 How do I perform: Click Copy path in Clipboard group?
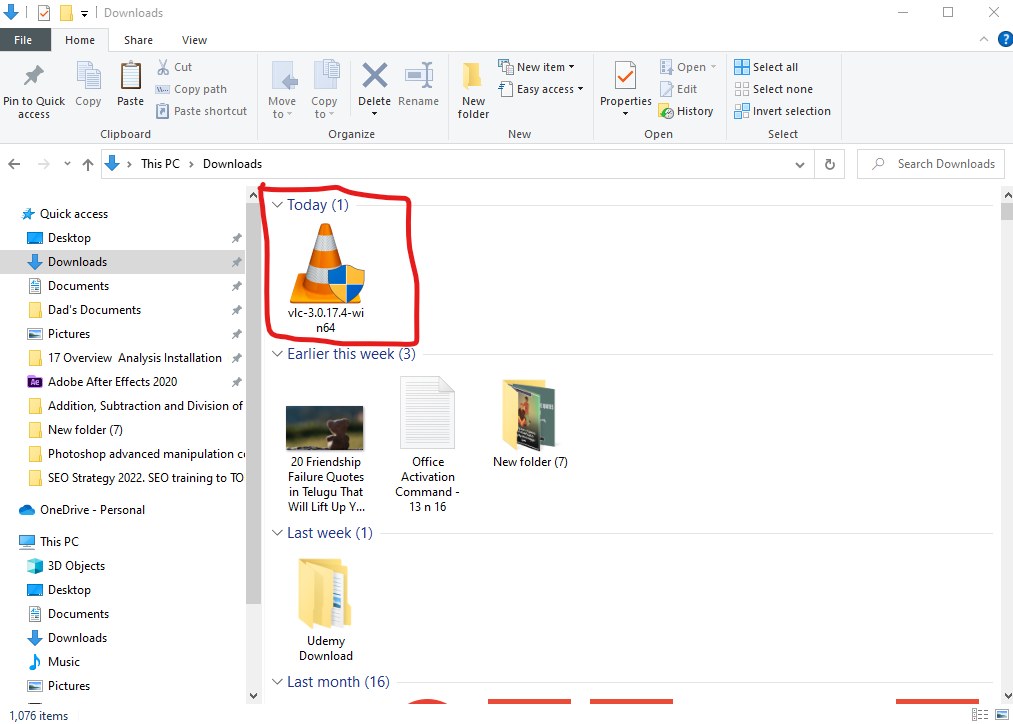[x=191, y=89]
